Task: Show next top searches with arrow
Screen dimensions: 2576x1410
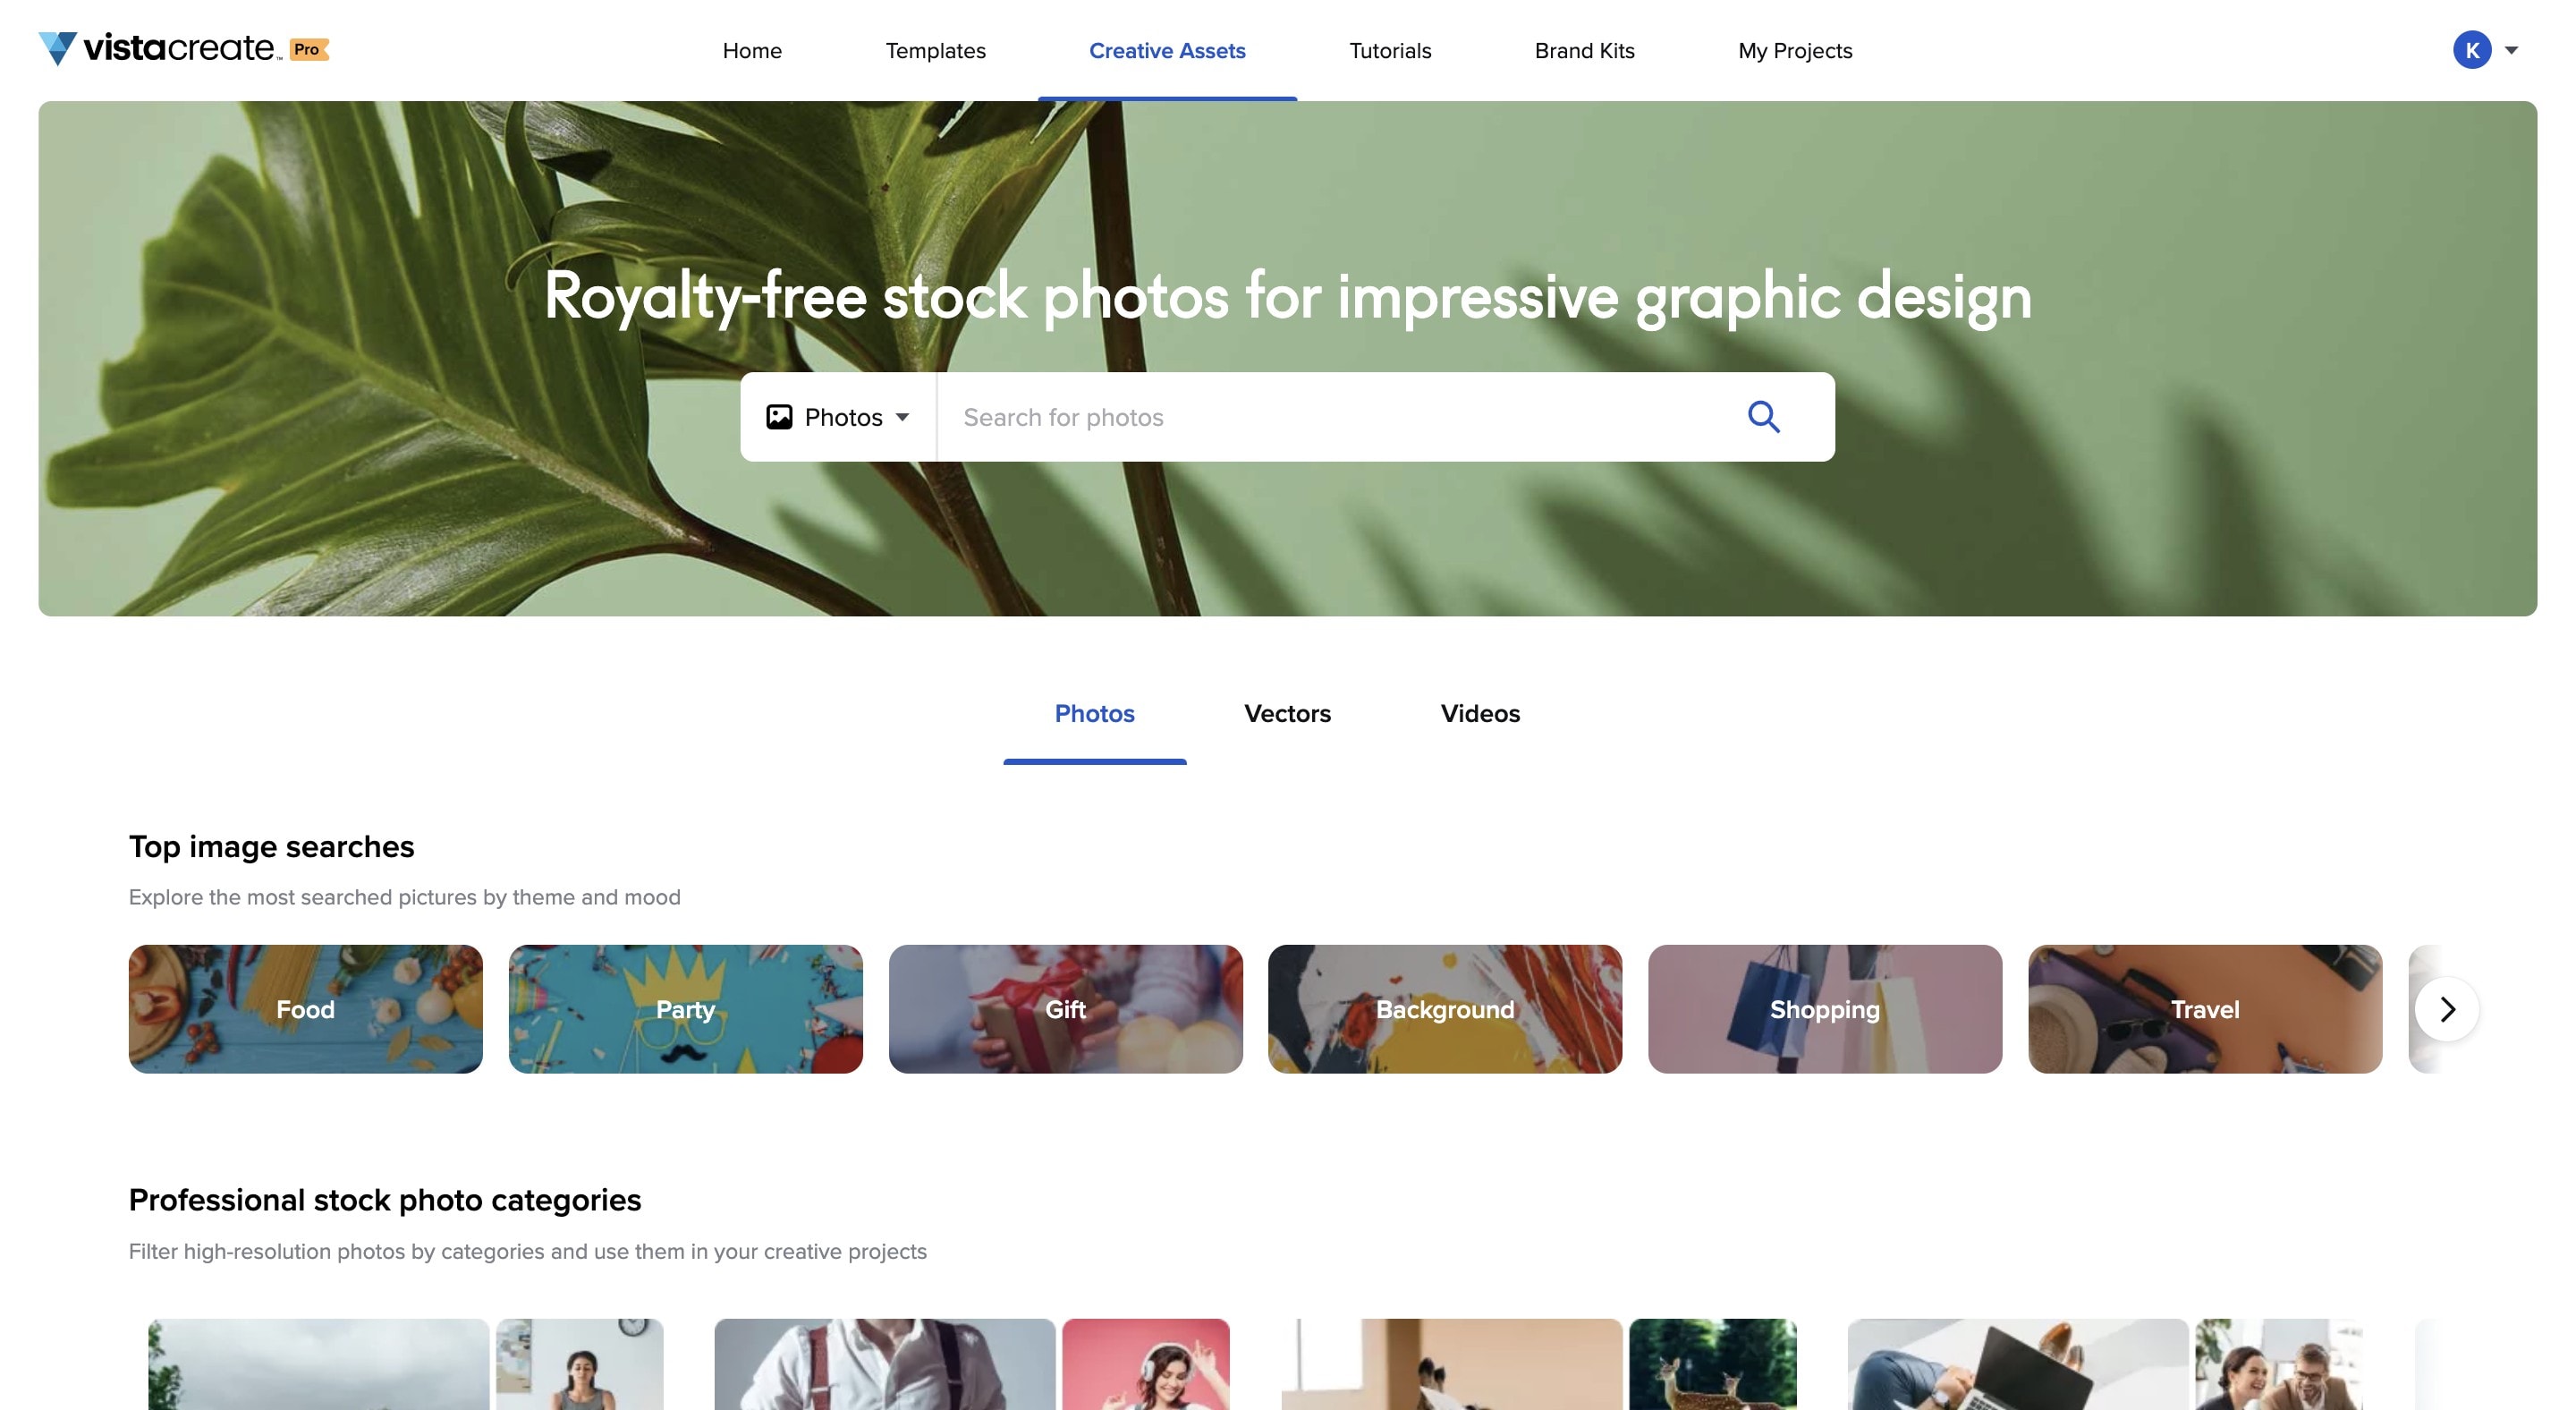Action: [x=2446, y=1009]
